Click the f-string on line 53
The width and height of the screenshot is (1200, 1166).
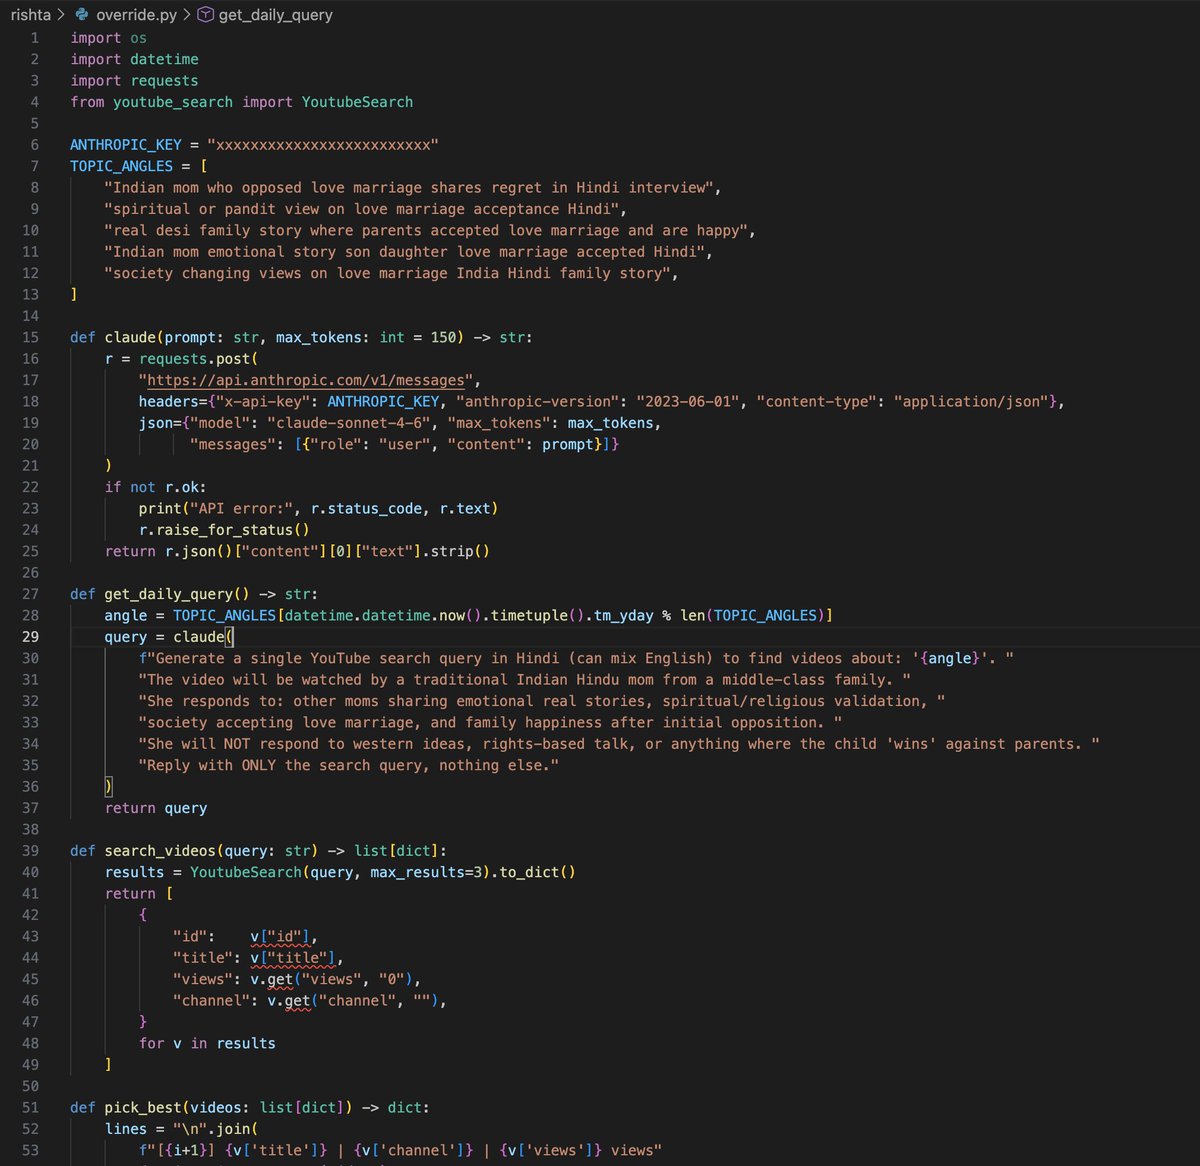pyautogui.click(x=400, y=1150)
